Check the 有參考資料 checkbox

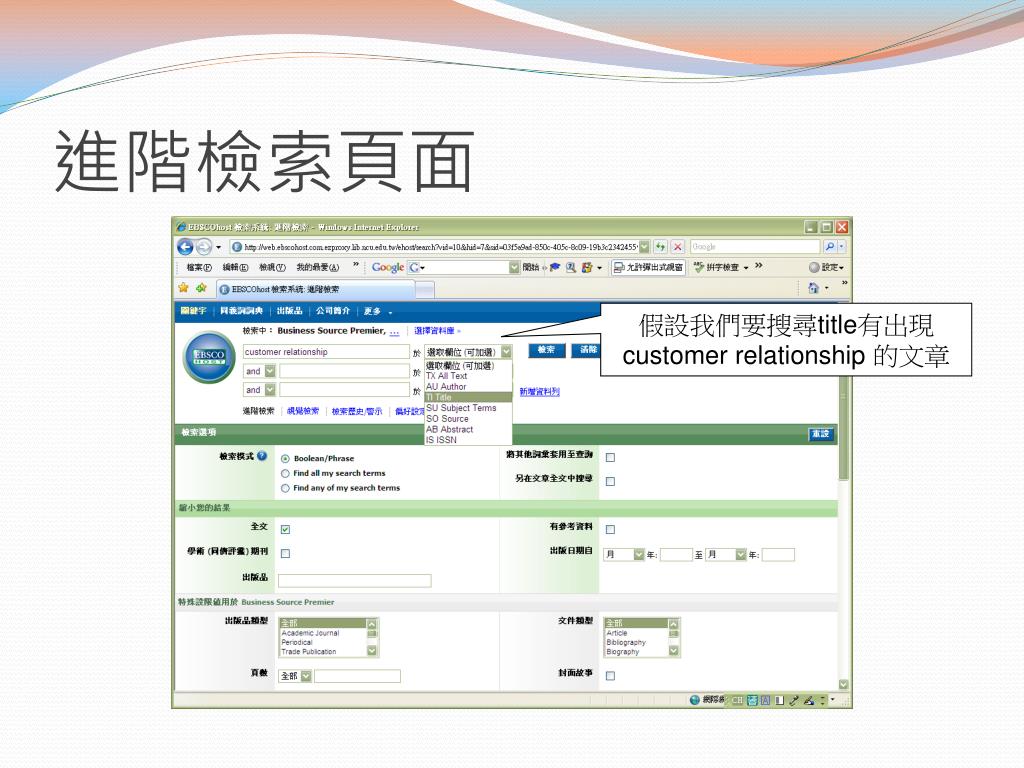click(610, 529)
